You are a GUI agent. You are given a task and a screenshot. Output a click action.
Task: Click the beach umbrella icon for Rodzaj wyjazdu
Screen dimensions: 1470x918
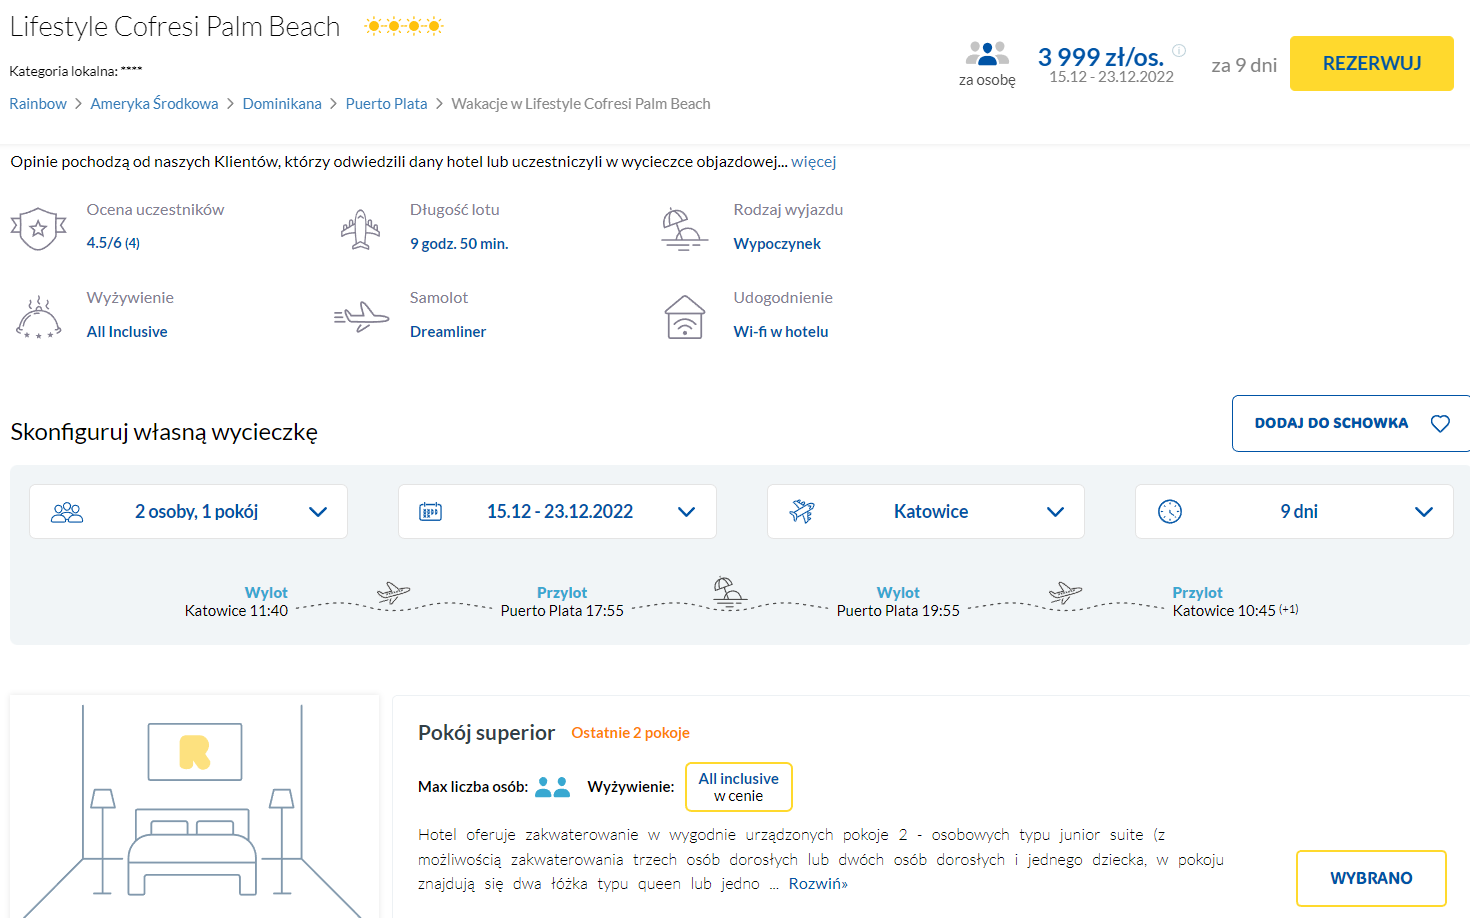(x=683, y=229)
